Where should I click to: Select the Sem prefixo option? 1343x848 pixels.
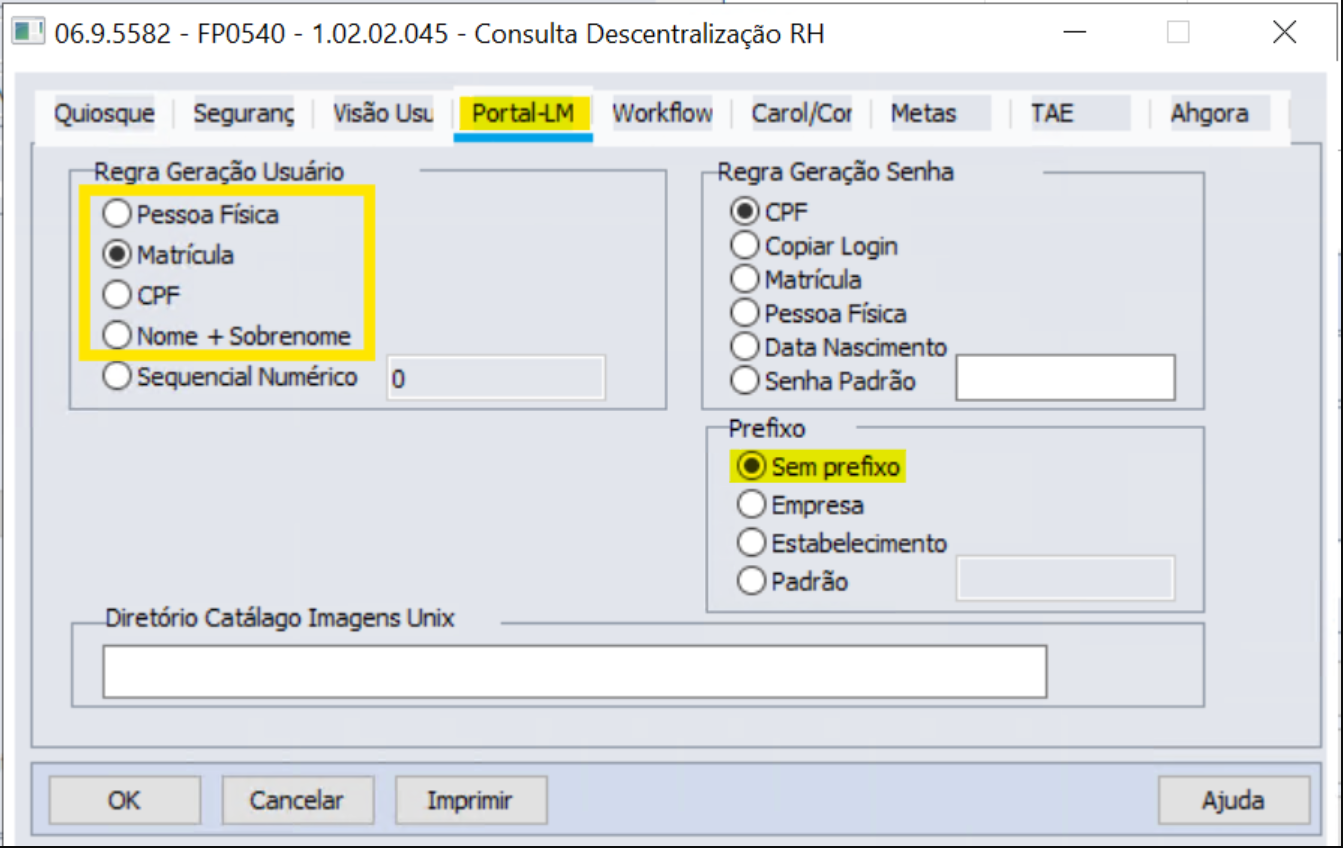pos(751,467)
